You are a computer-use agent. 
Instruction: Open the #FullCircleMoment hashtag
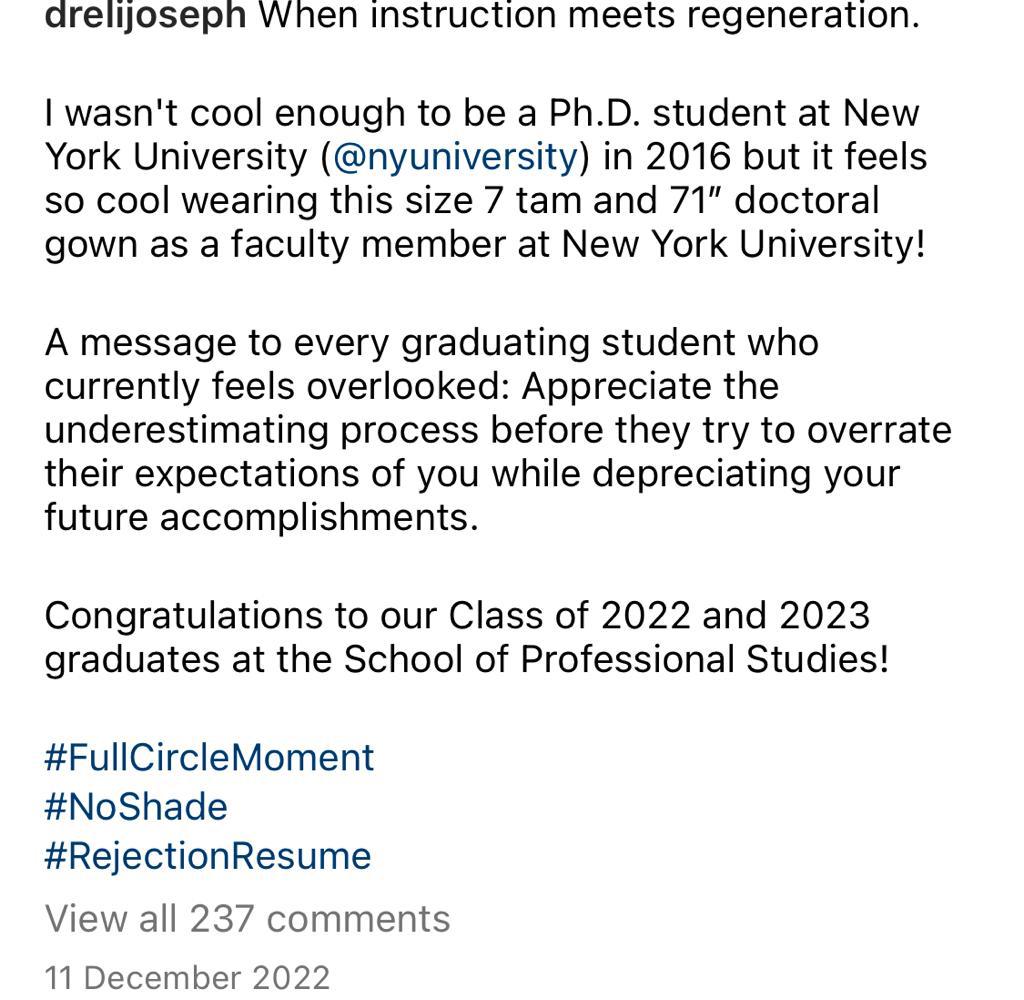click(x=209, y=758)
